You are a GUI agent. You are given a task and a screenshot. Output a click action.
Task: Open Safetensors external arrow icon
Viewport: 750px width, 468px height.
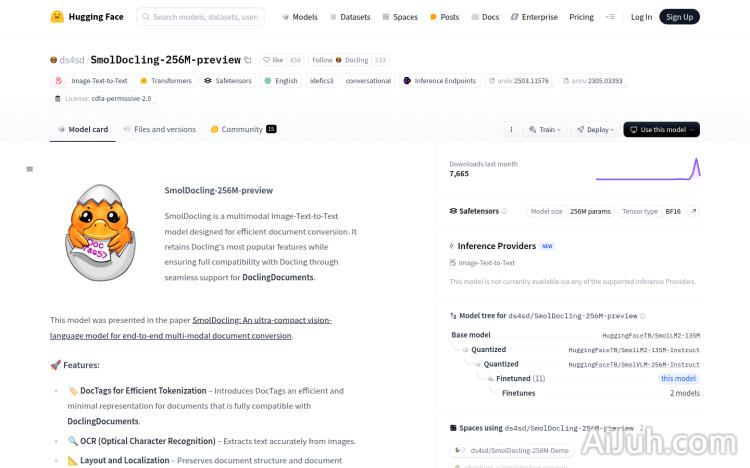tap(694, 211)
